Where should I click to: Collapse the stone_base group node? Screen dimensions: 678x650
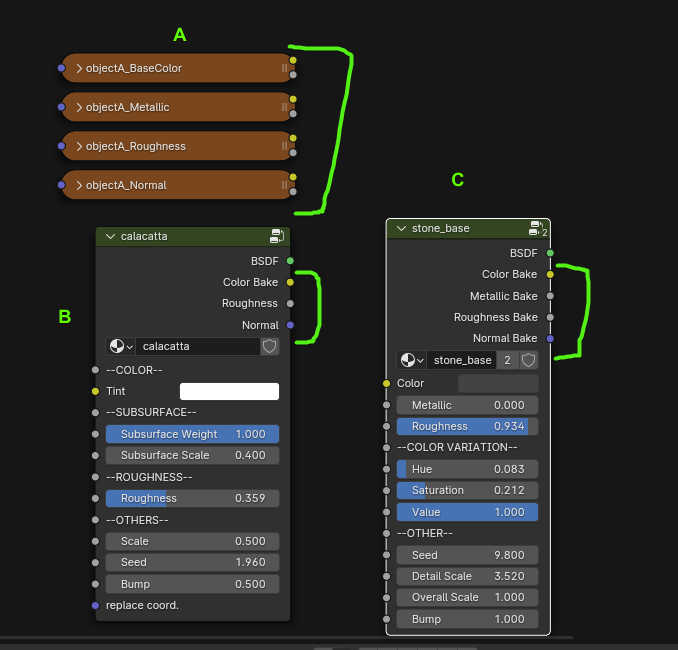(x=401, y=228)
